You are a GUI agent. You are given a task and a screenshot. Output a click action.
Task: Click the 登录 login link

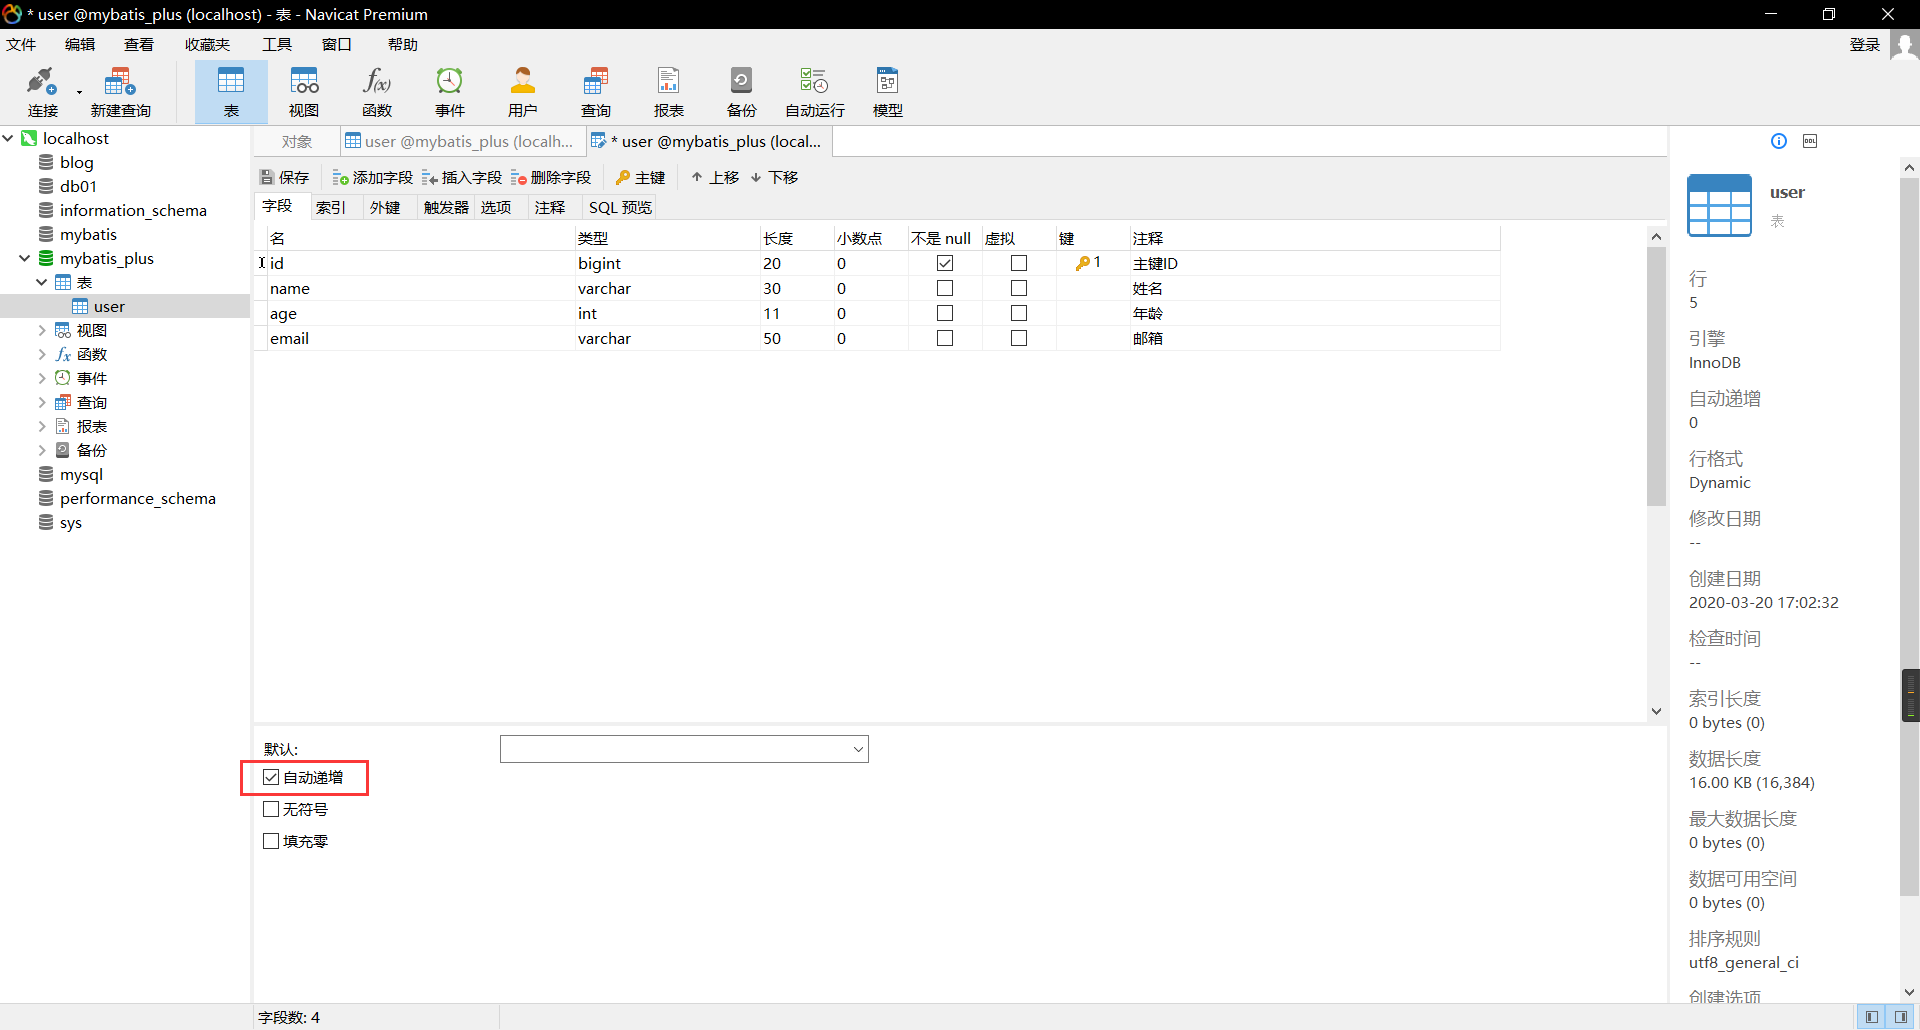(1865, 45)
